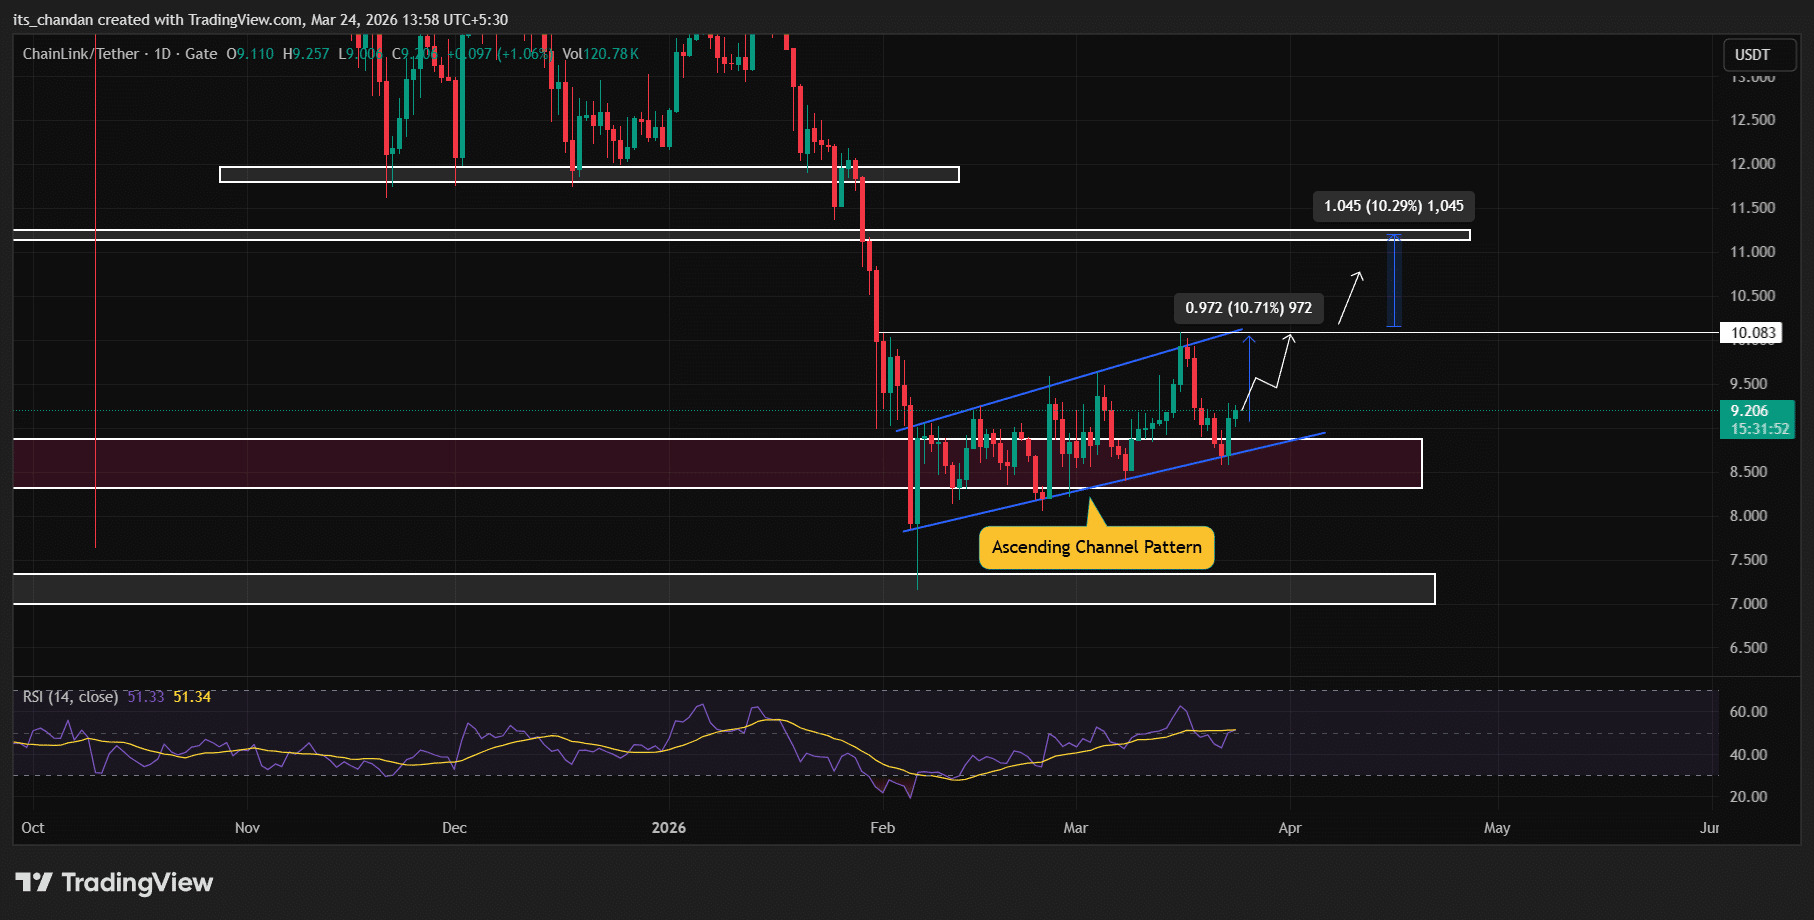This screenshot has height=920, width=1814.
Task: Click the Feb label on the time axis
Action: click(882, 828)
